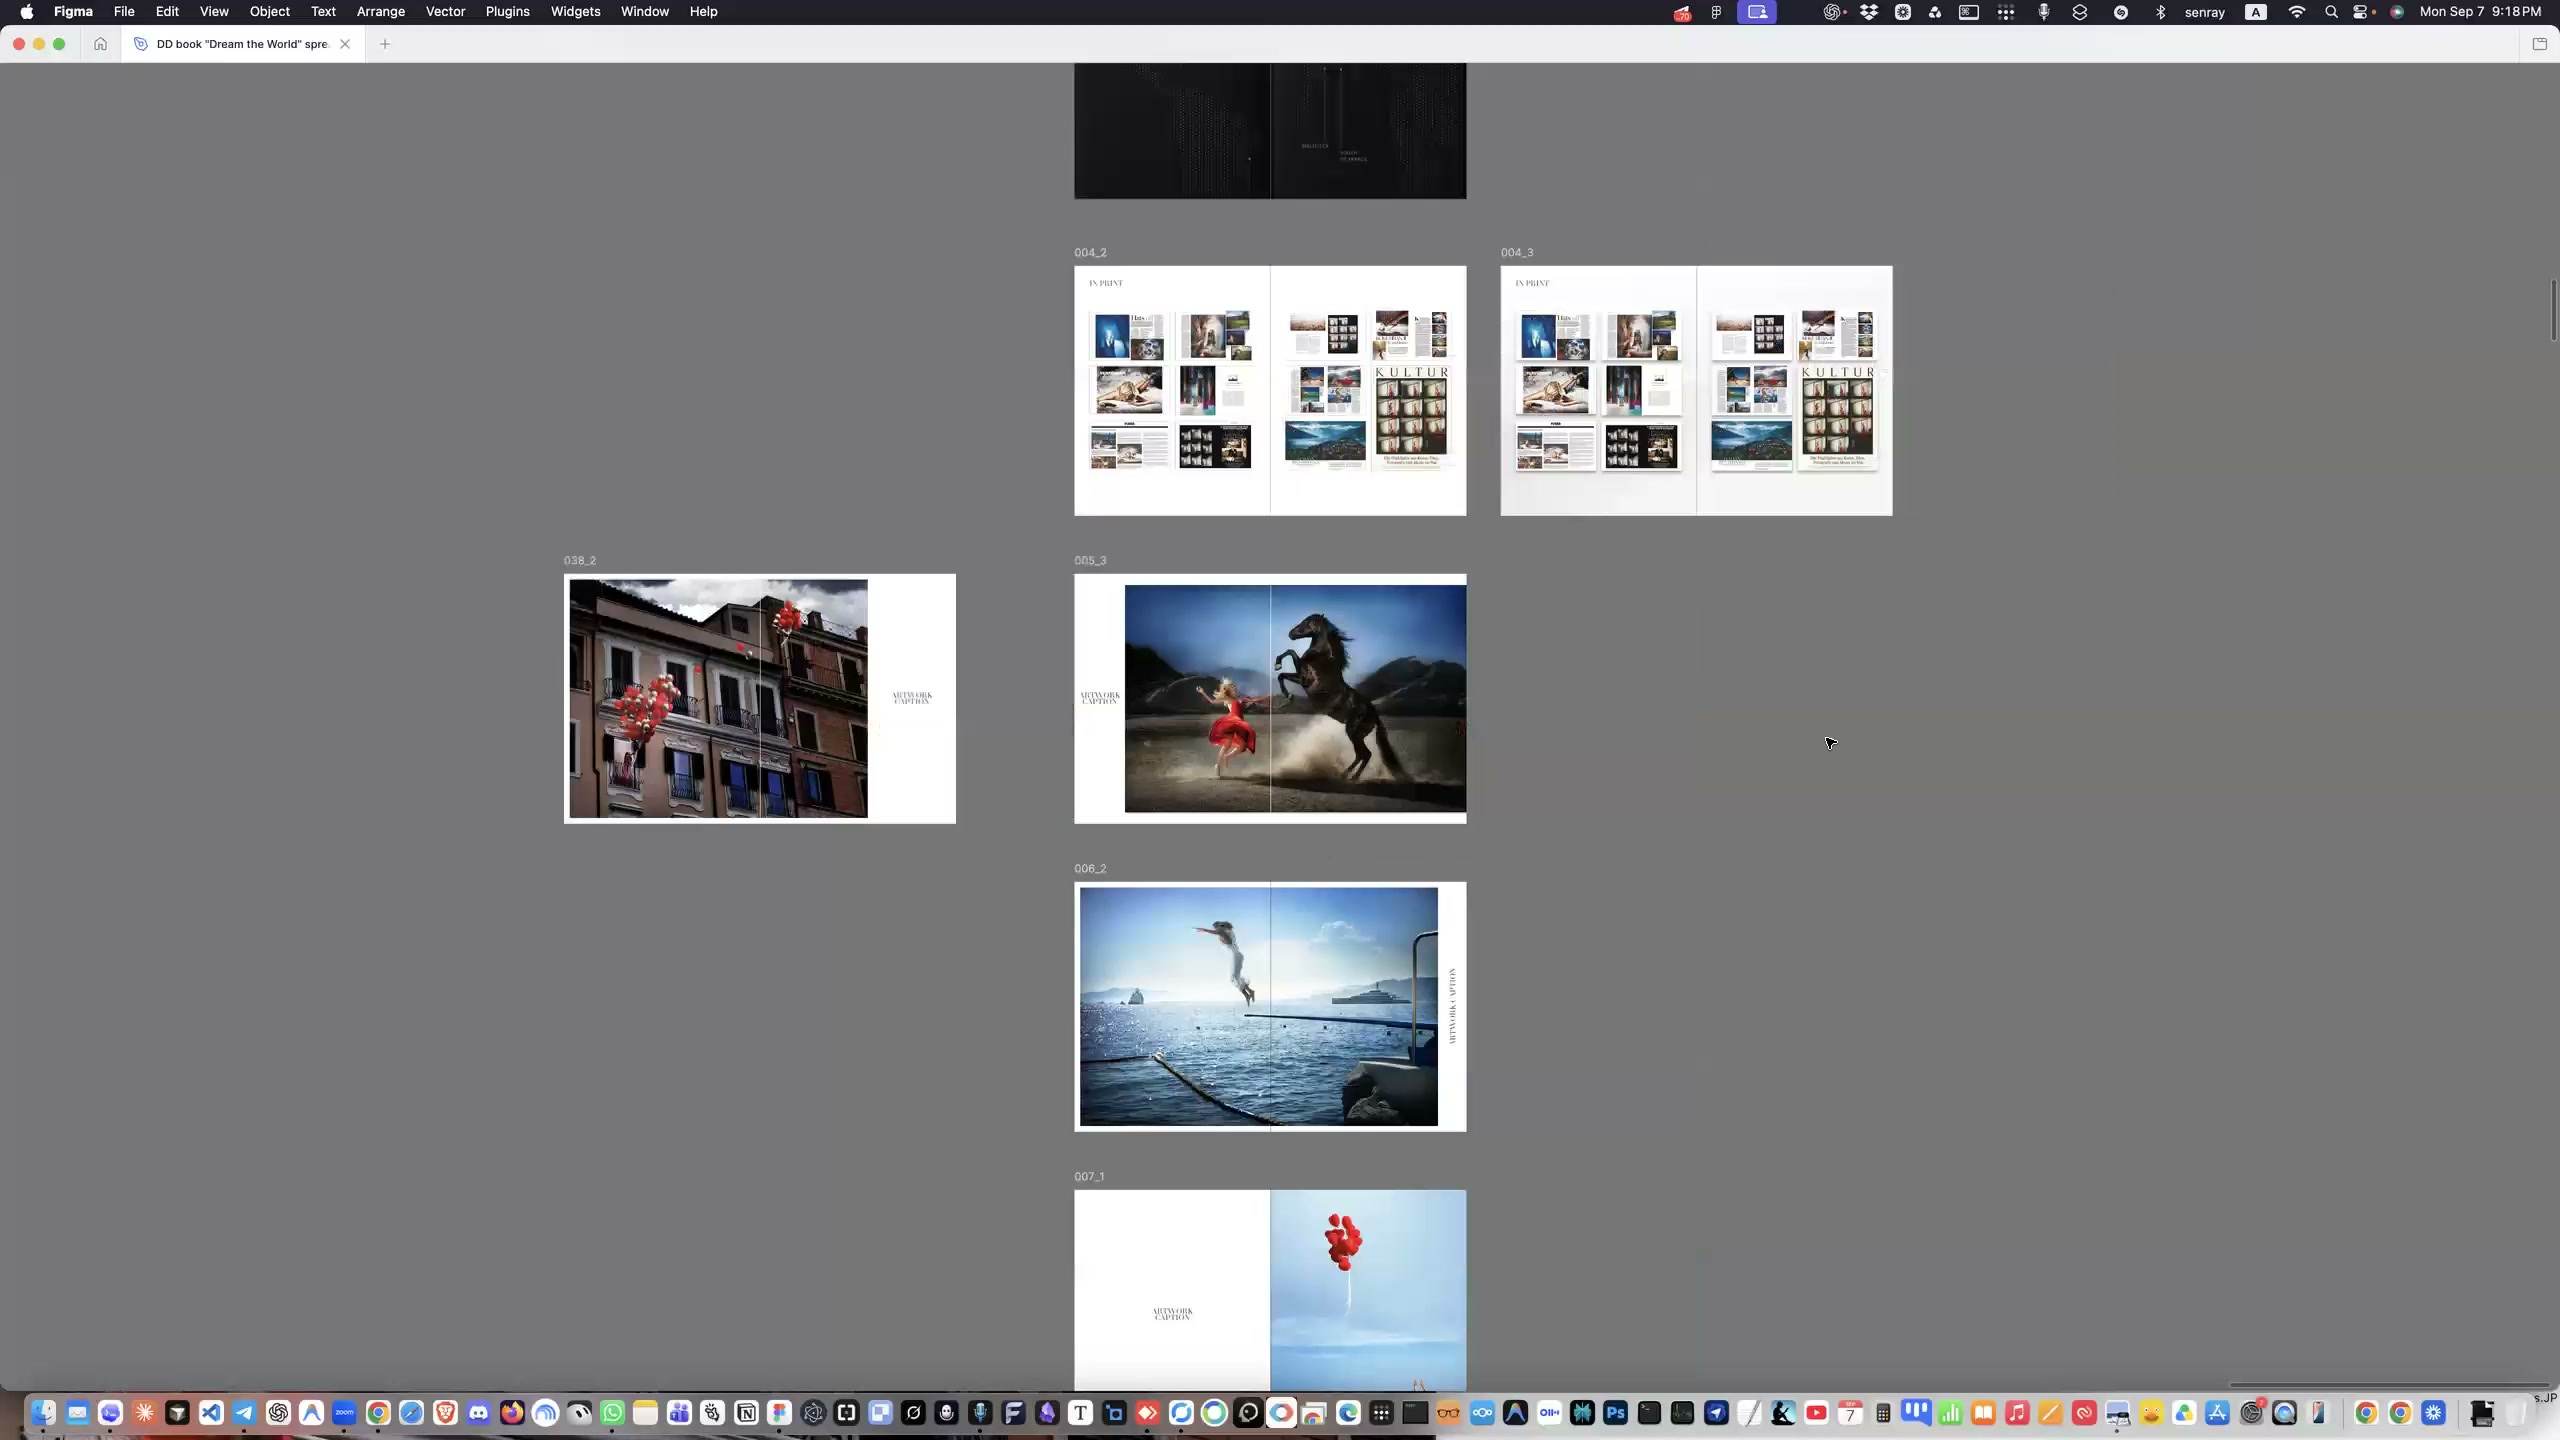Open the Bluetooth menu bar icon

2160,12
